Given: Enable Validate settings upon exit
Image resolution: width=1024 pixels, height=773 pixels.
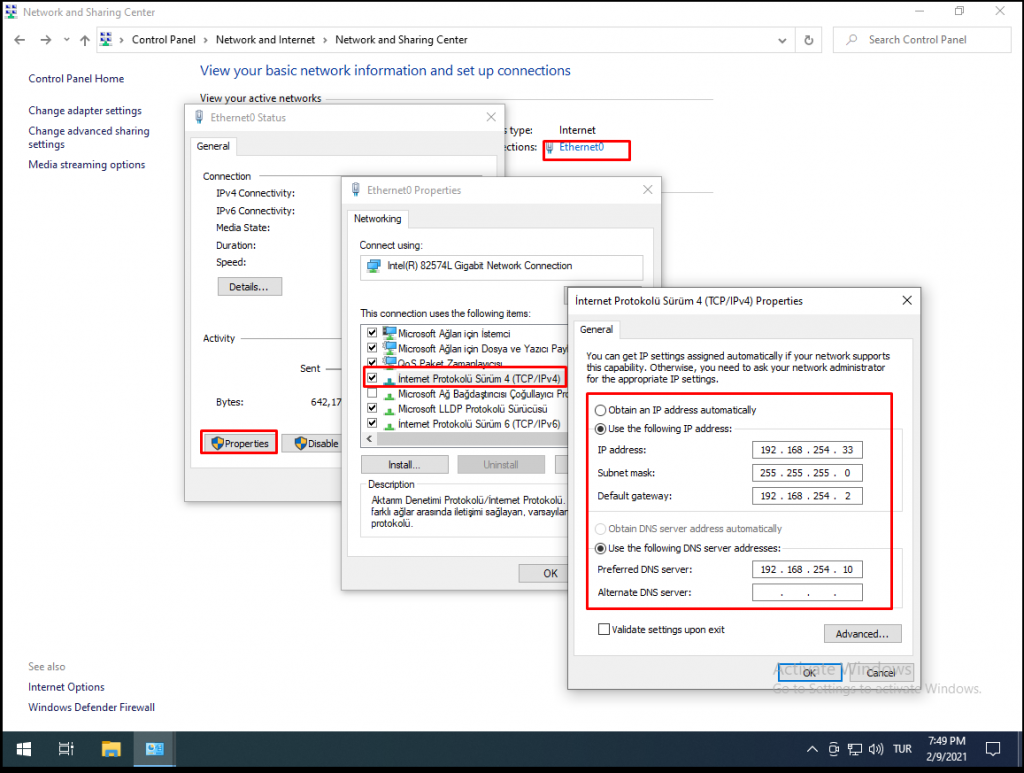Looking at the screenshot, I should pos(602,630).
